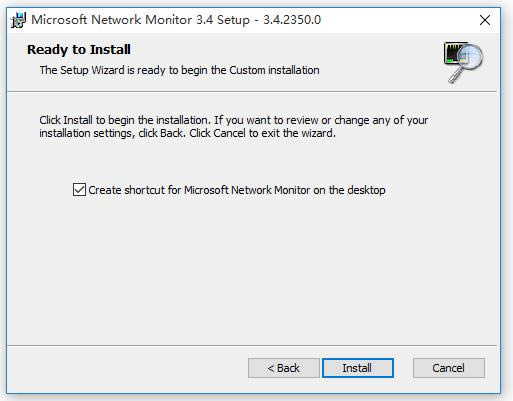This screenshot has width=513, height=401.
Task: Click the 'Click Install to begin' instruction line
Action: coord(234,120)
